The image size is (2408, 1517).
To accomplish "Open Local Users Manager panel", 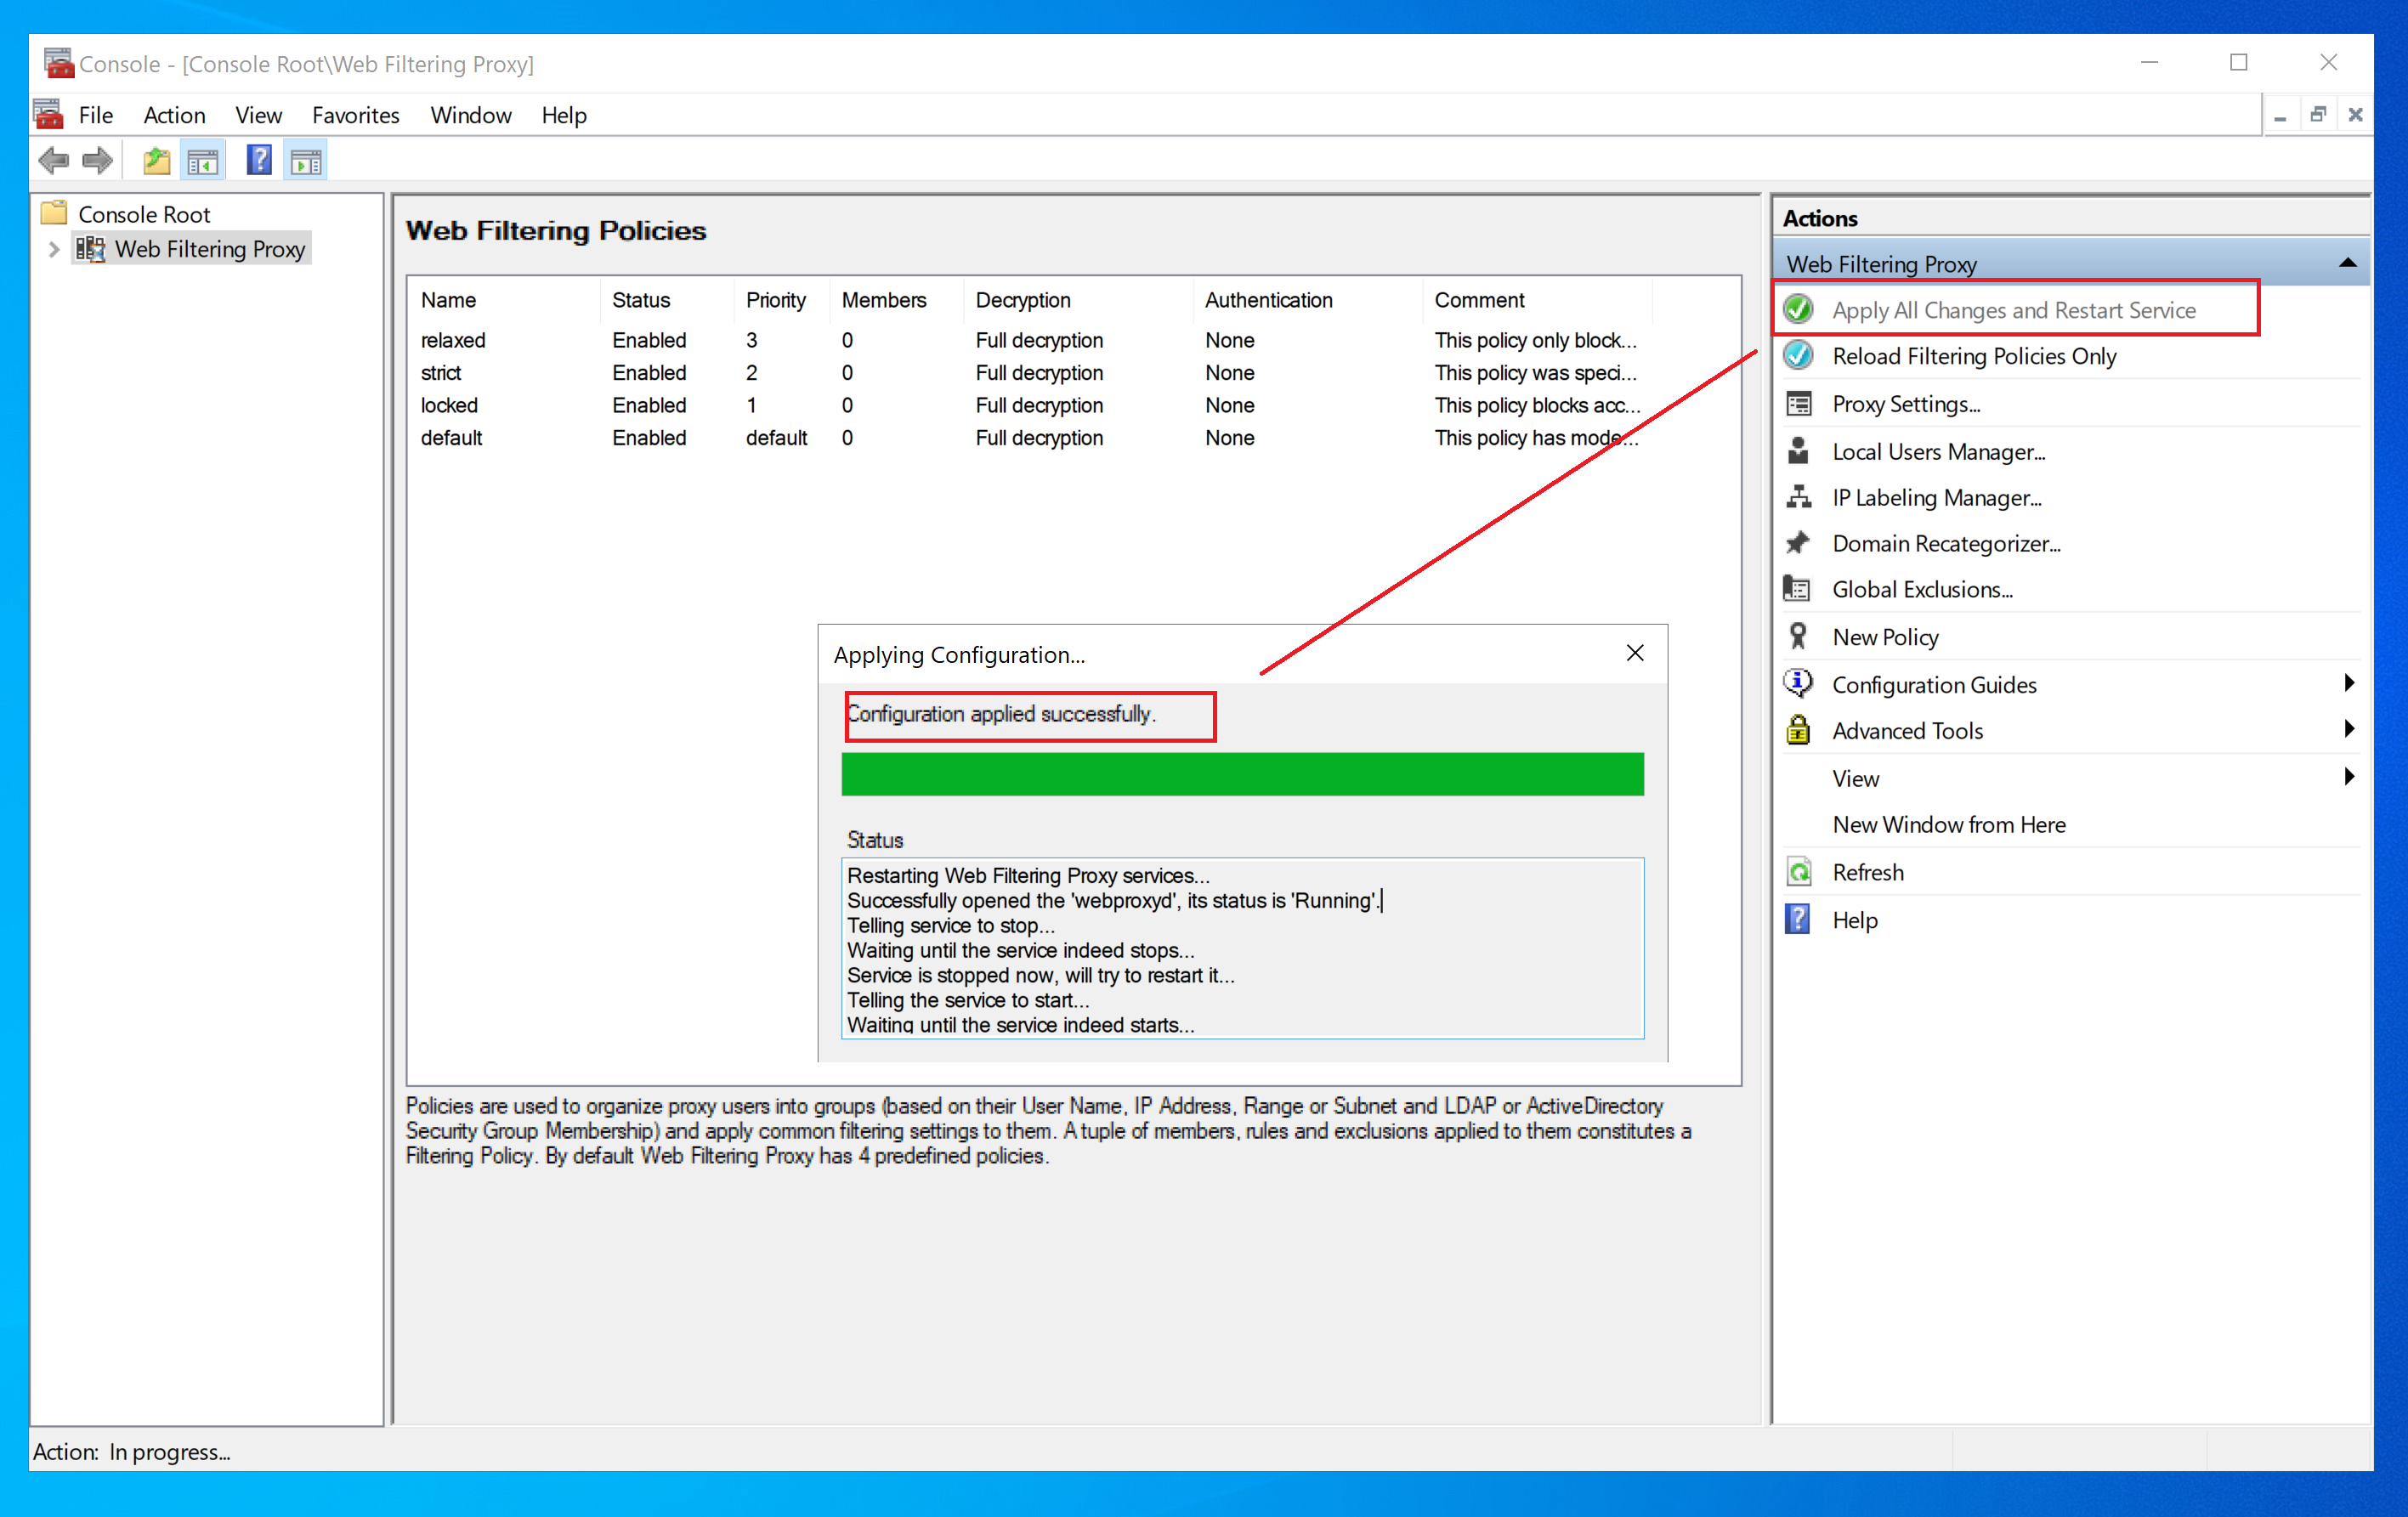I will pyautogui.click(x=1940, y=451).
